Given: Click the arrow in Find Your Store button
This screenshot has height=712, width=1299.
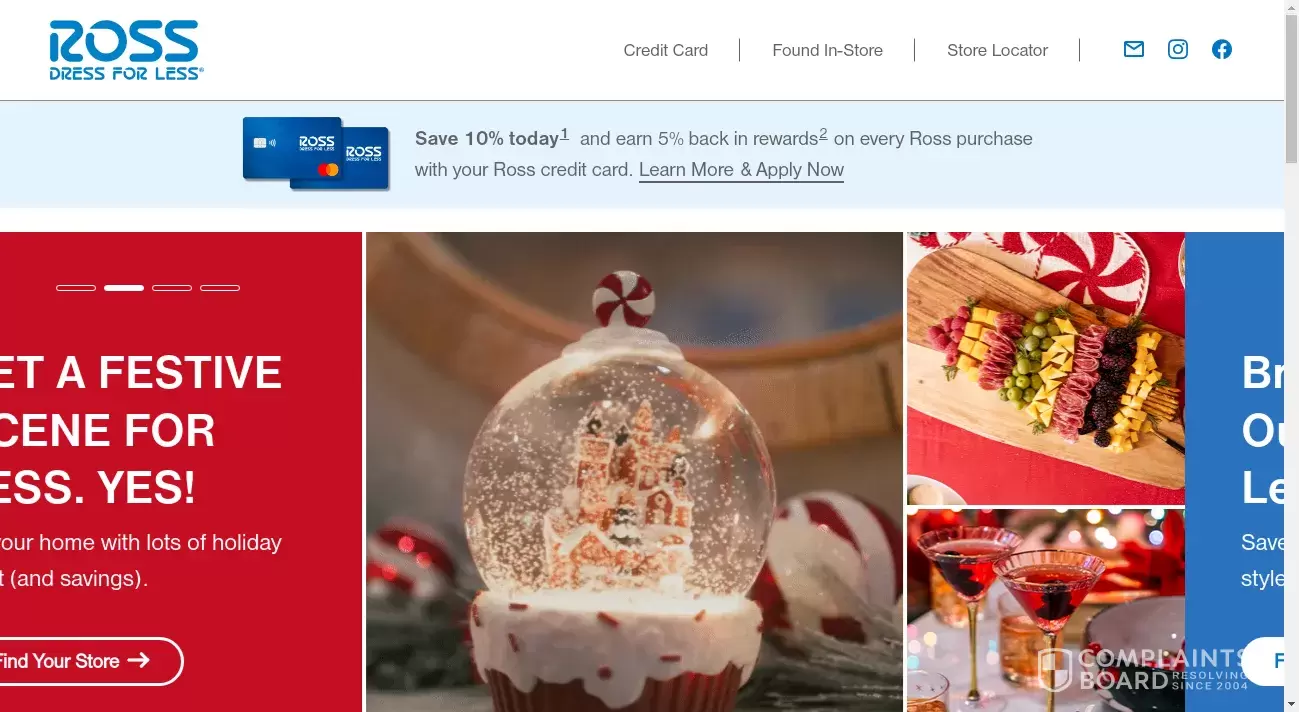Looking at the screenshot, I should (138, 660).
